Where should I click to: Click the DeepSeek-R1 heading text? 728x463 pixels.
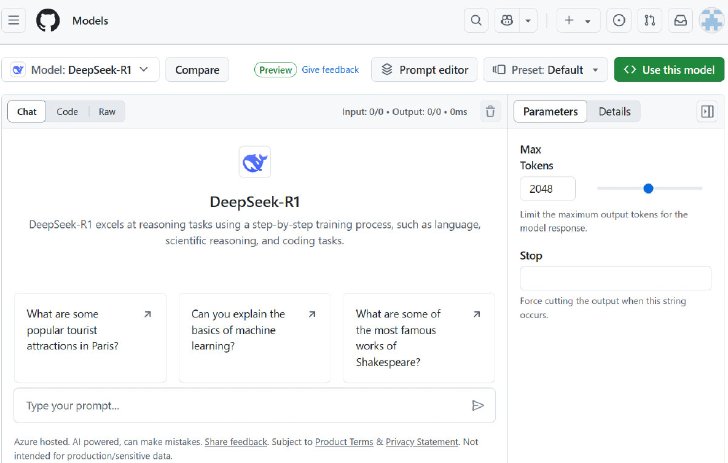(255, 202)
